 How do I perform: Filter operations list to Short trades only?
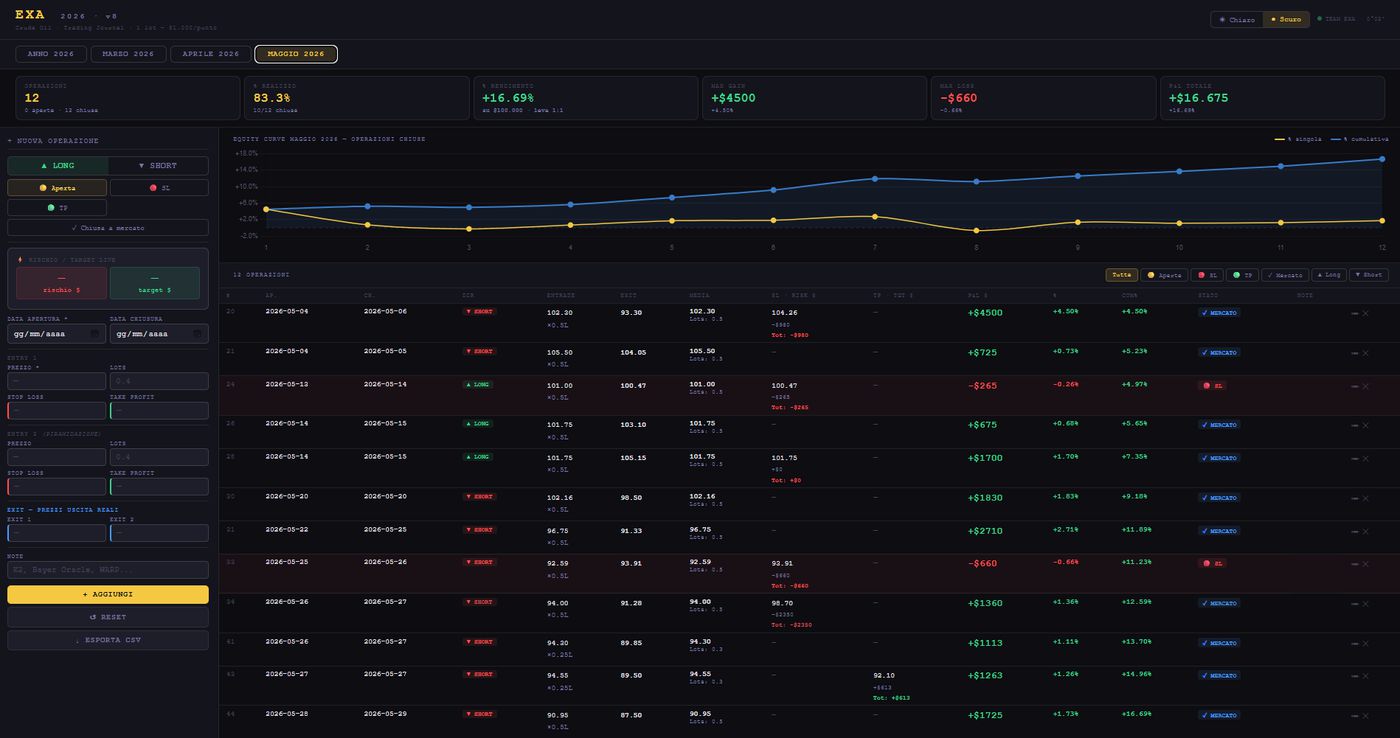[x=1369, y=275]
